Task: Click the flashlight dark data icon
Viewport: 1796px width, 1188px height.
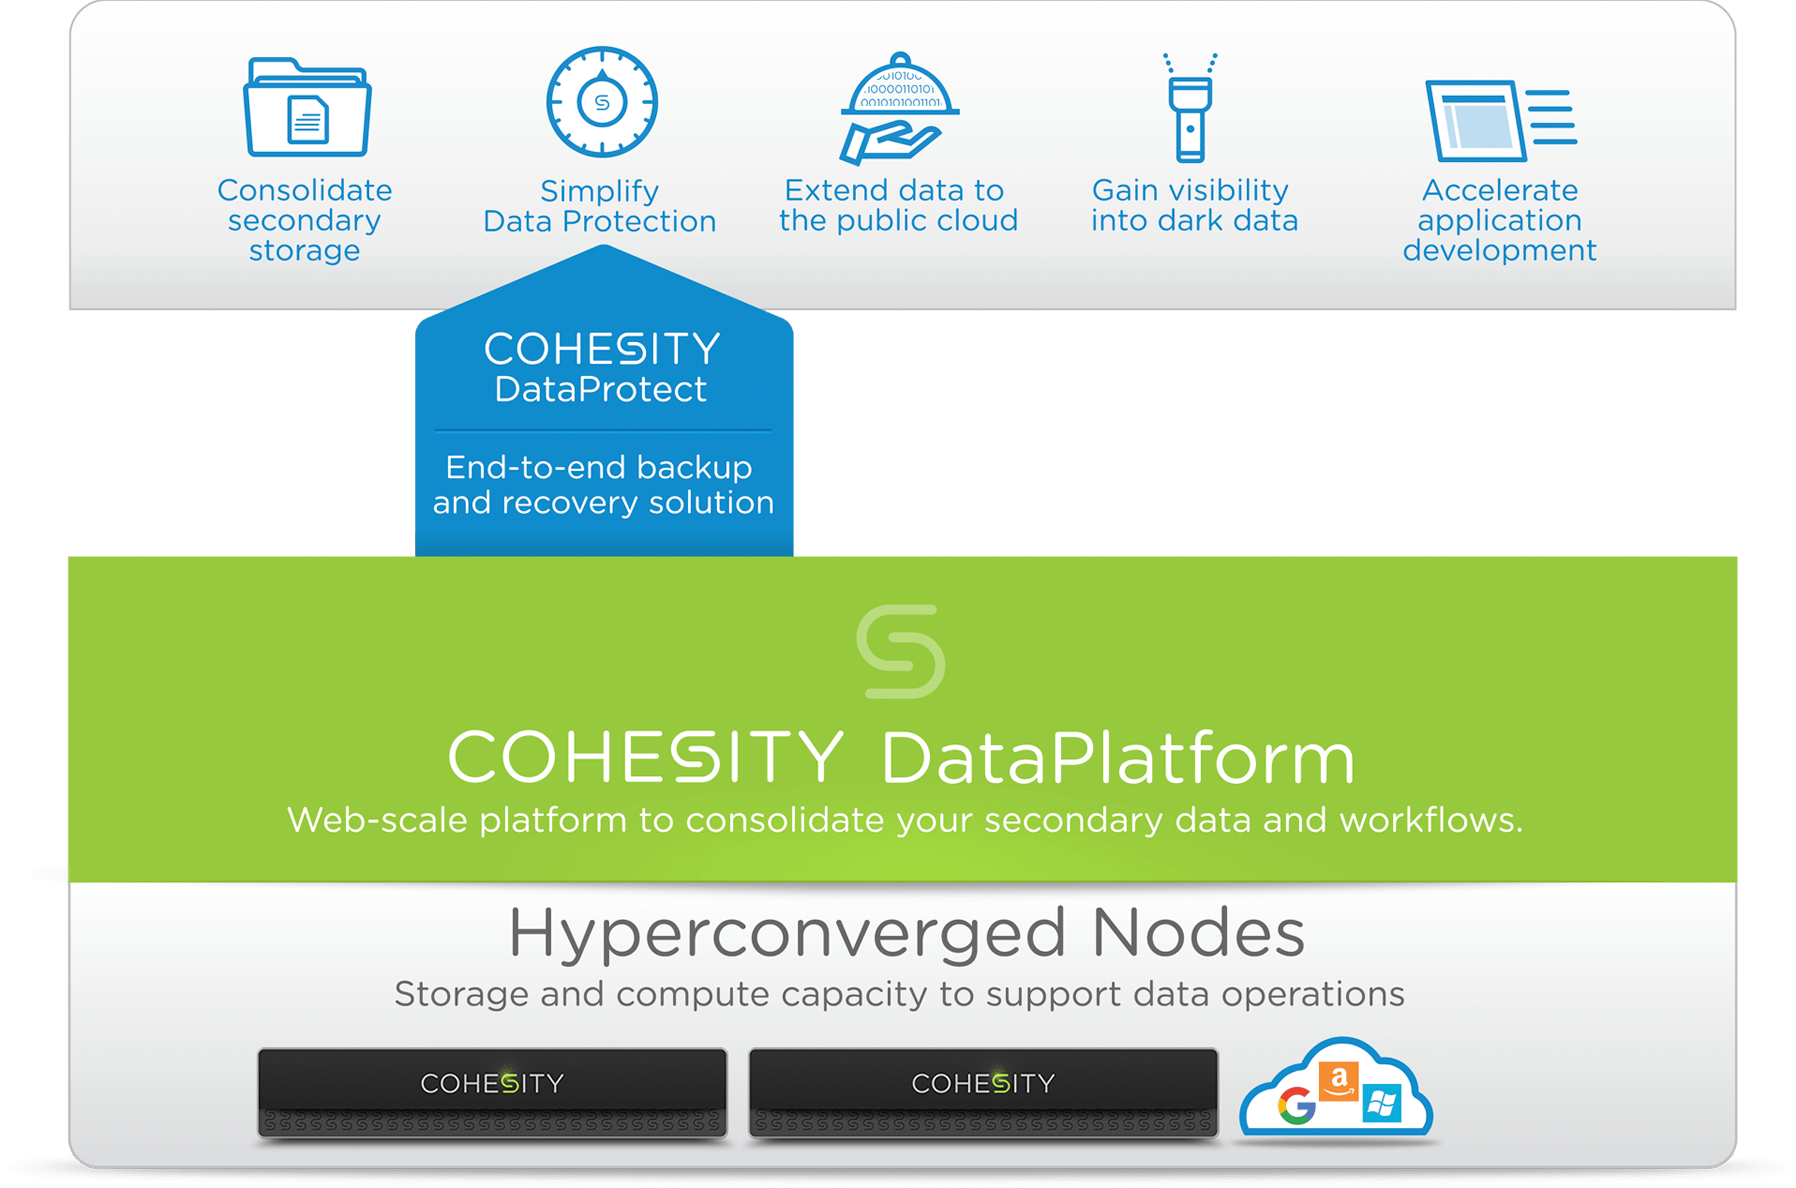Action: 1190,107
